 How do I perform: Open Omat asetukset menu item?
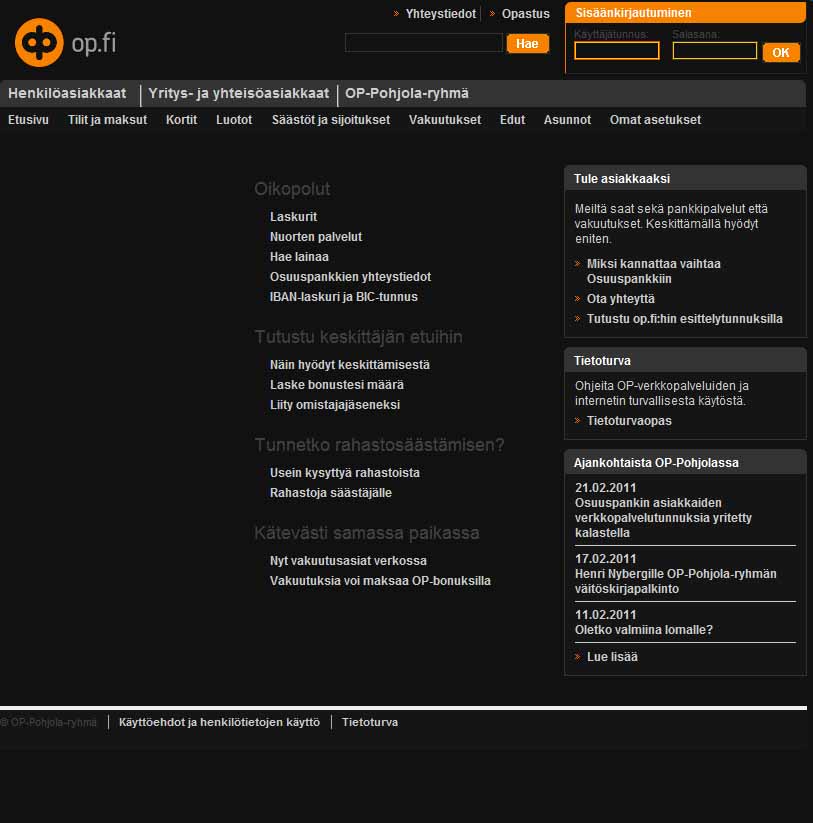tap(655, 120)
